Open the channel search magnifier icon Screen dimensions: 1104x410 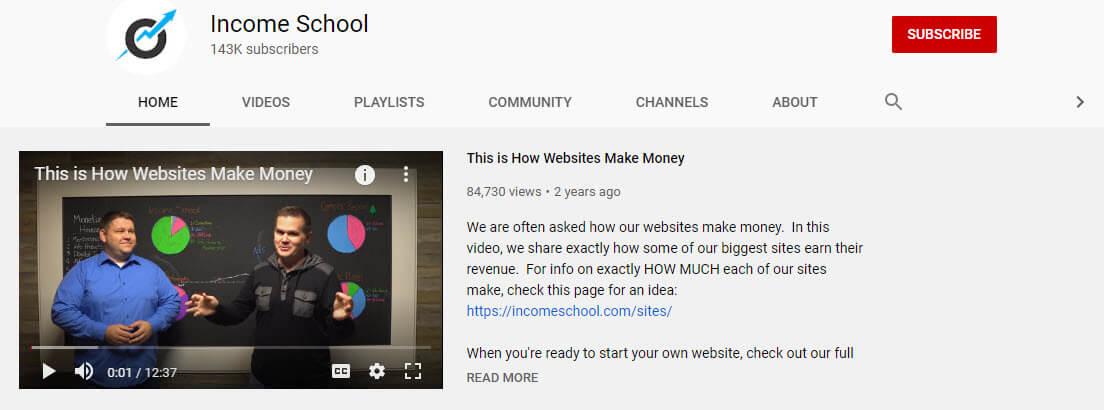point(893,102)
